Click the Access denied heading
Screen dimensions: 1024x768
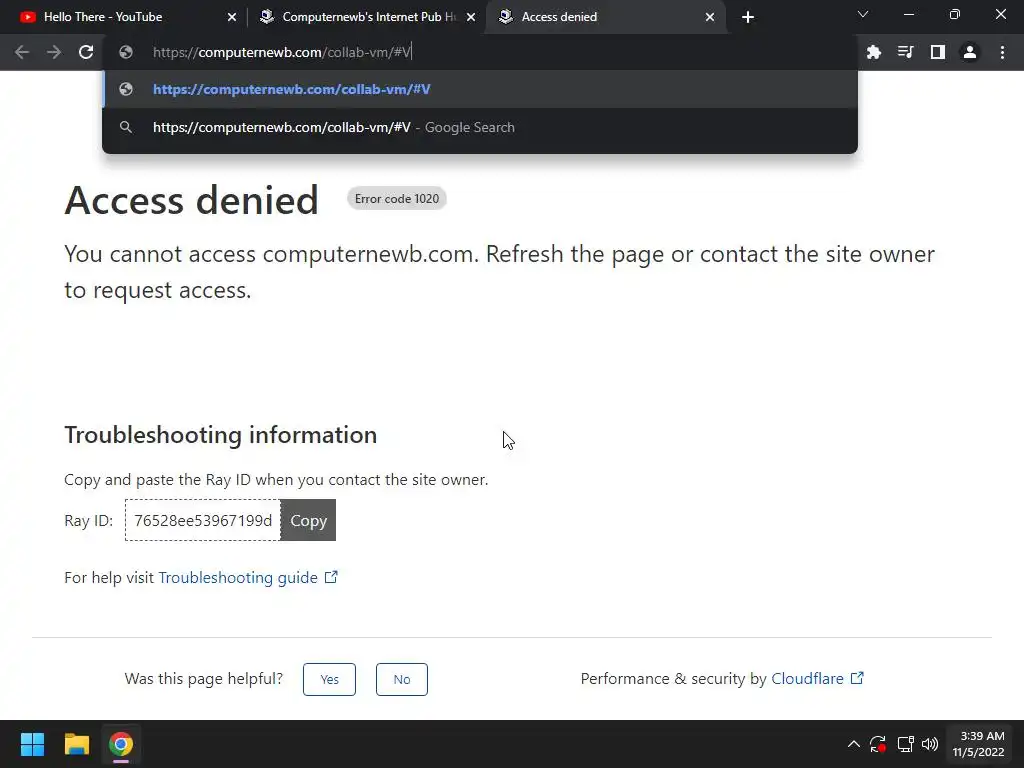(191, 200)
